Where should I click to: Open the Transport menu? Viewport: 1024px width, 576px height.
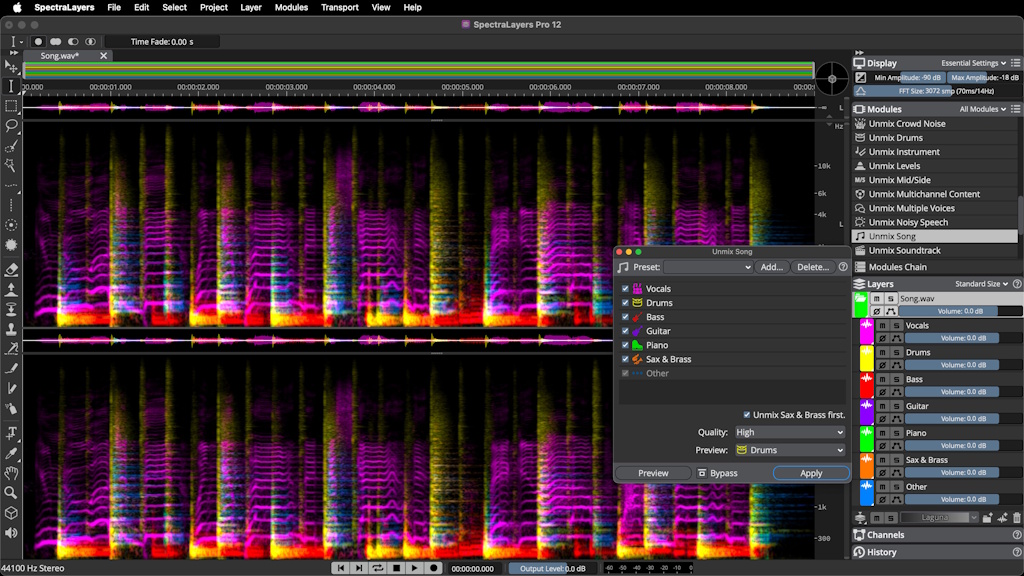340,7
